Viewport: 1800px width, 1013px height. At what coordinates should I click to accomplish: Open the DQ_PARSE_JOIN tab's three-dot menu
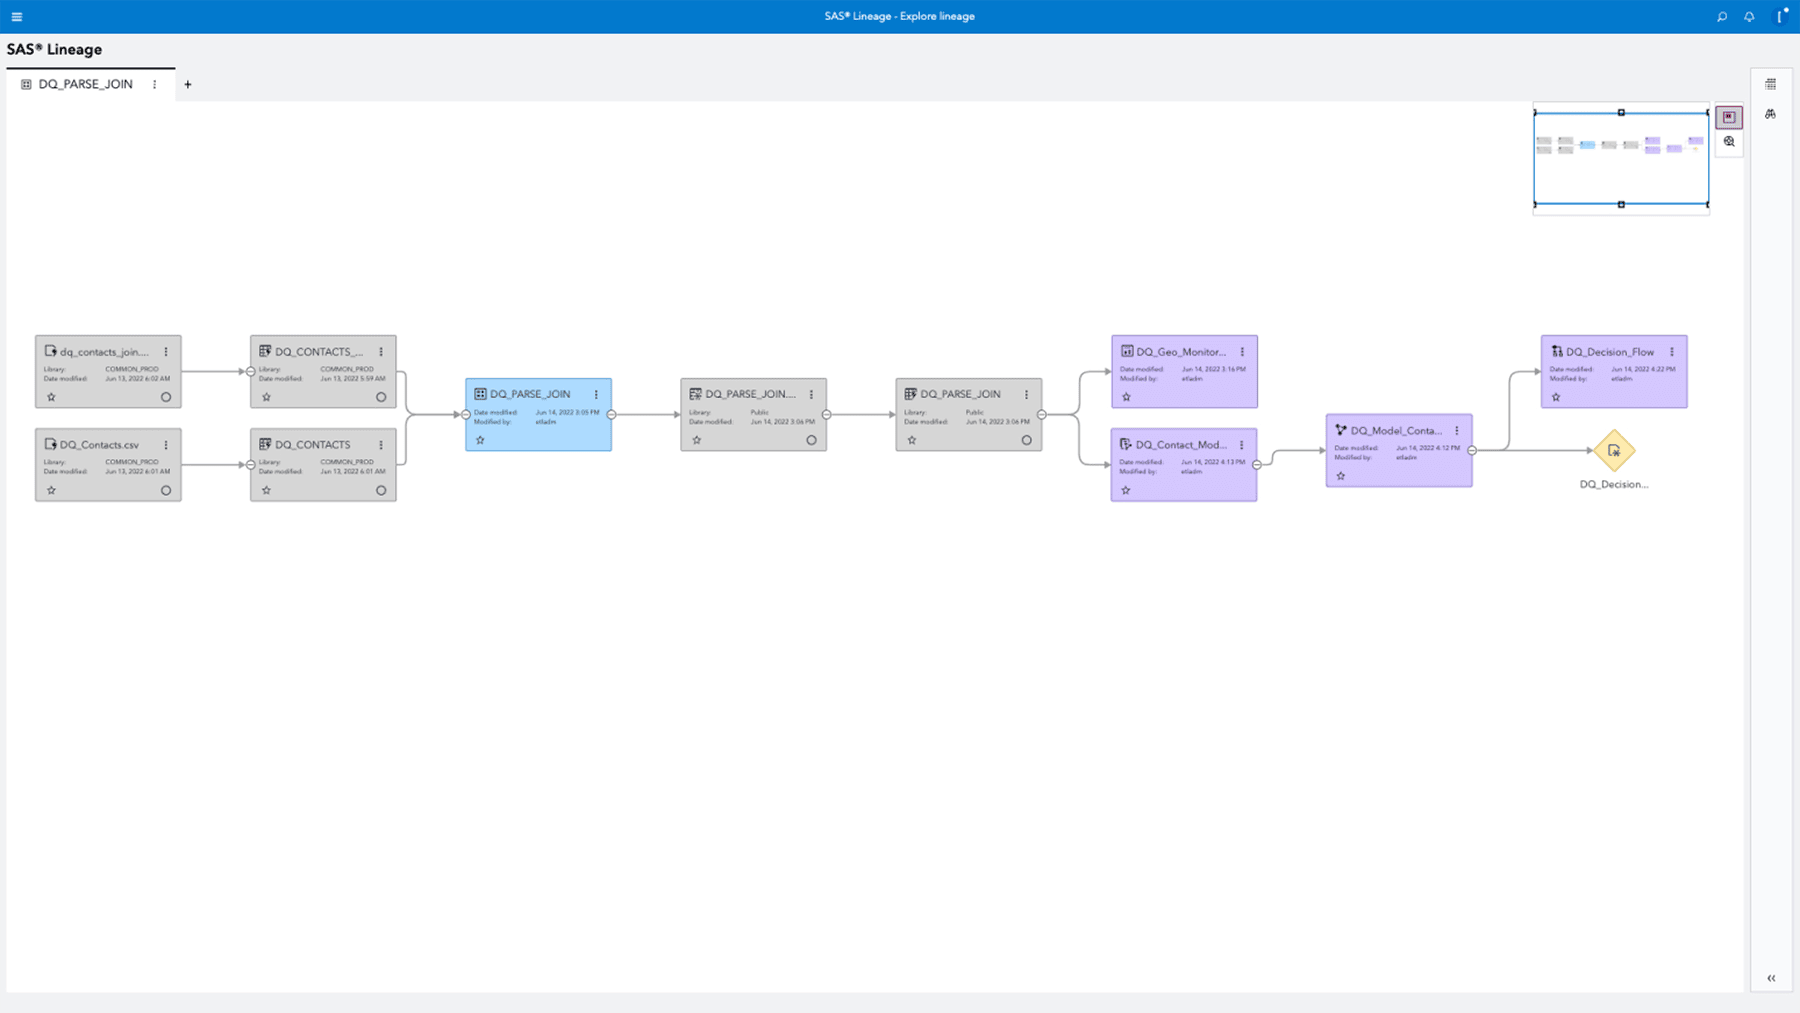(155, 84)
